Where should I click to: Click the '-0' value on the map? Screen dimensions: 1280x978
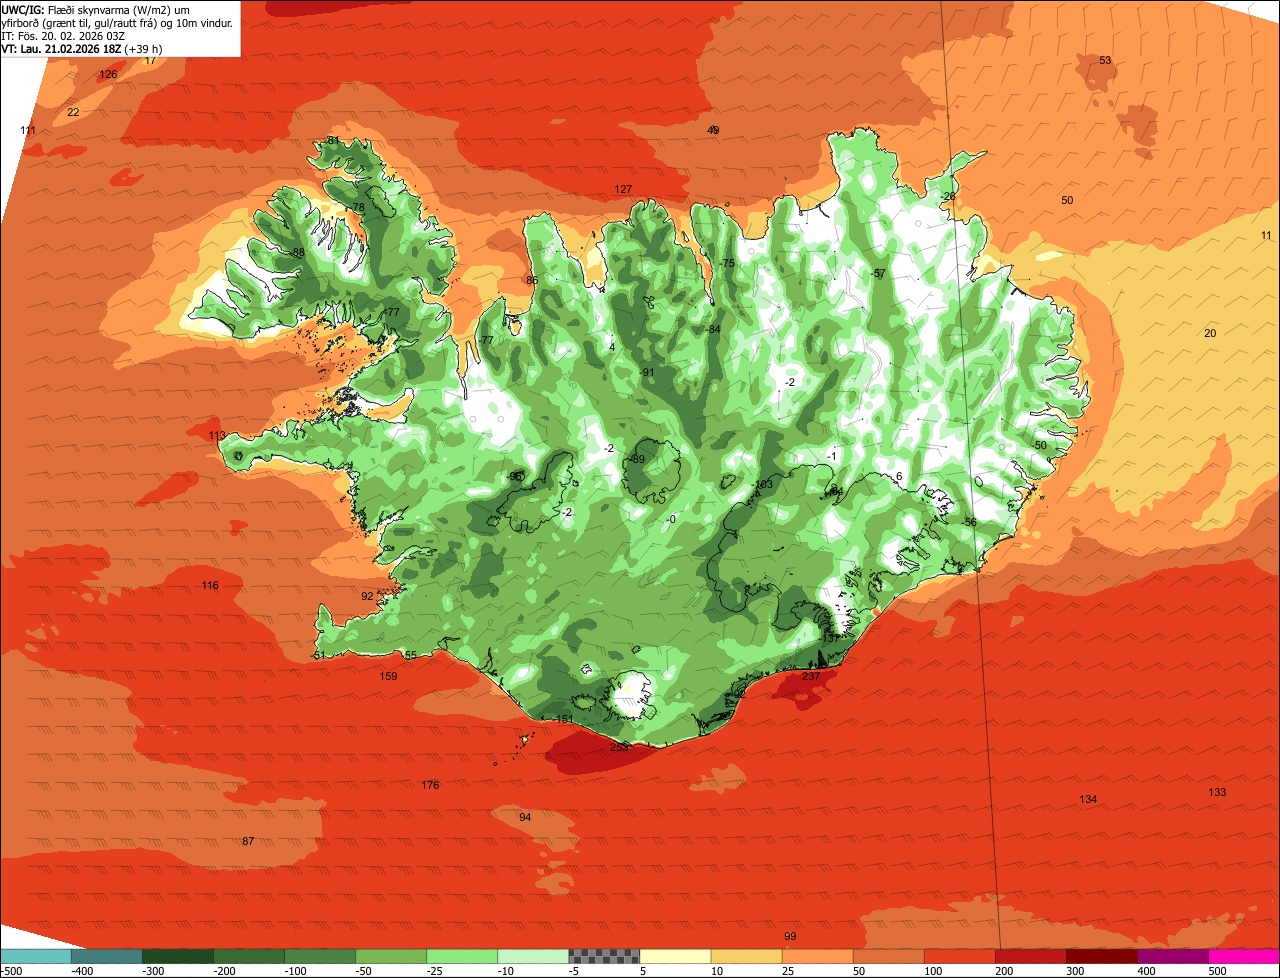(x=671, y=520)
